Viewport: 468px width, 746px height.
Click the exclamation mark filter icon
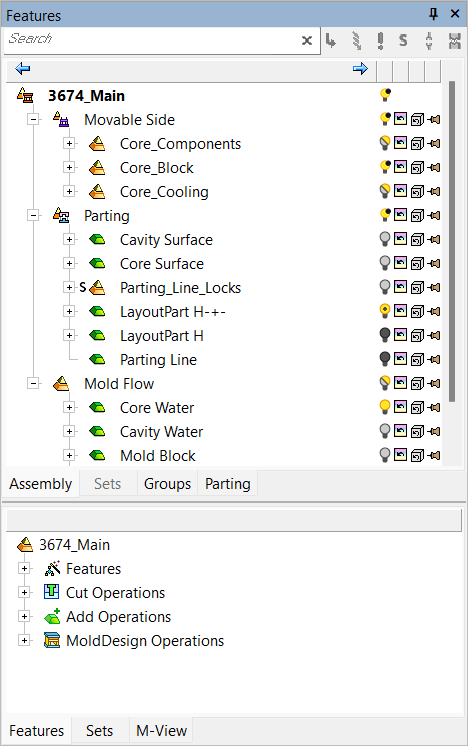(380, 41)
